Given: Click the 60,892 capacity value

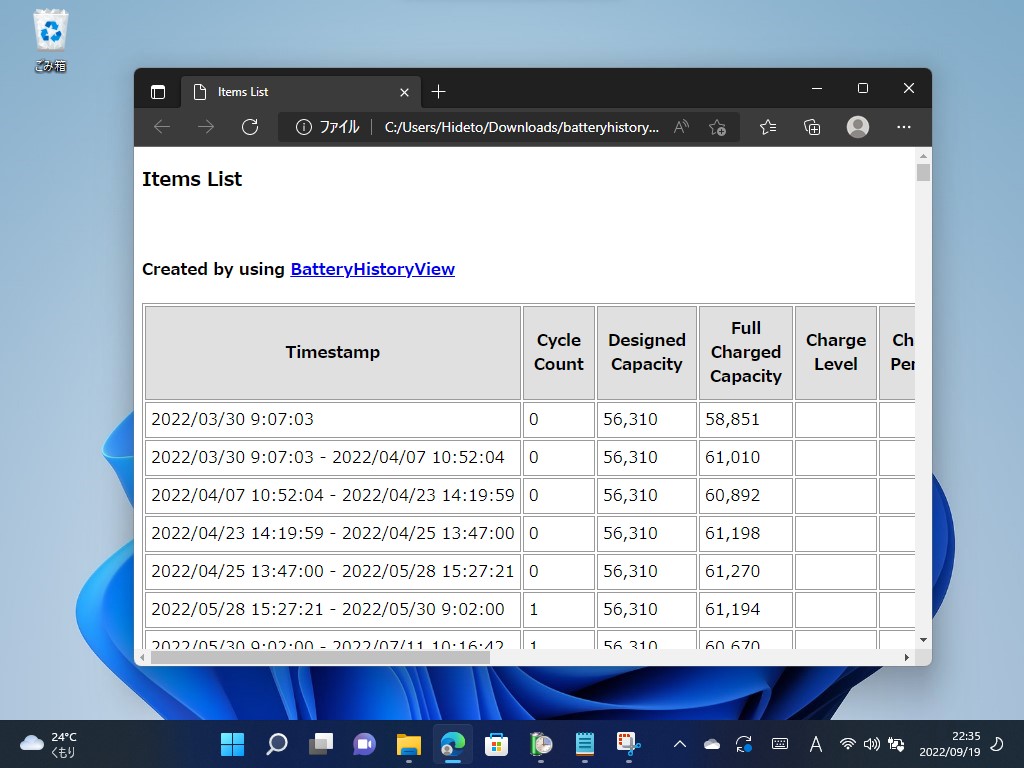Looking at the screenshot, I should (732, 495).
